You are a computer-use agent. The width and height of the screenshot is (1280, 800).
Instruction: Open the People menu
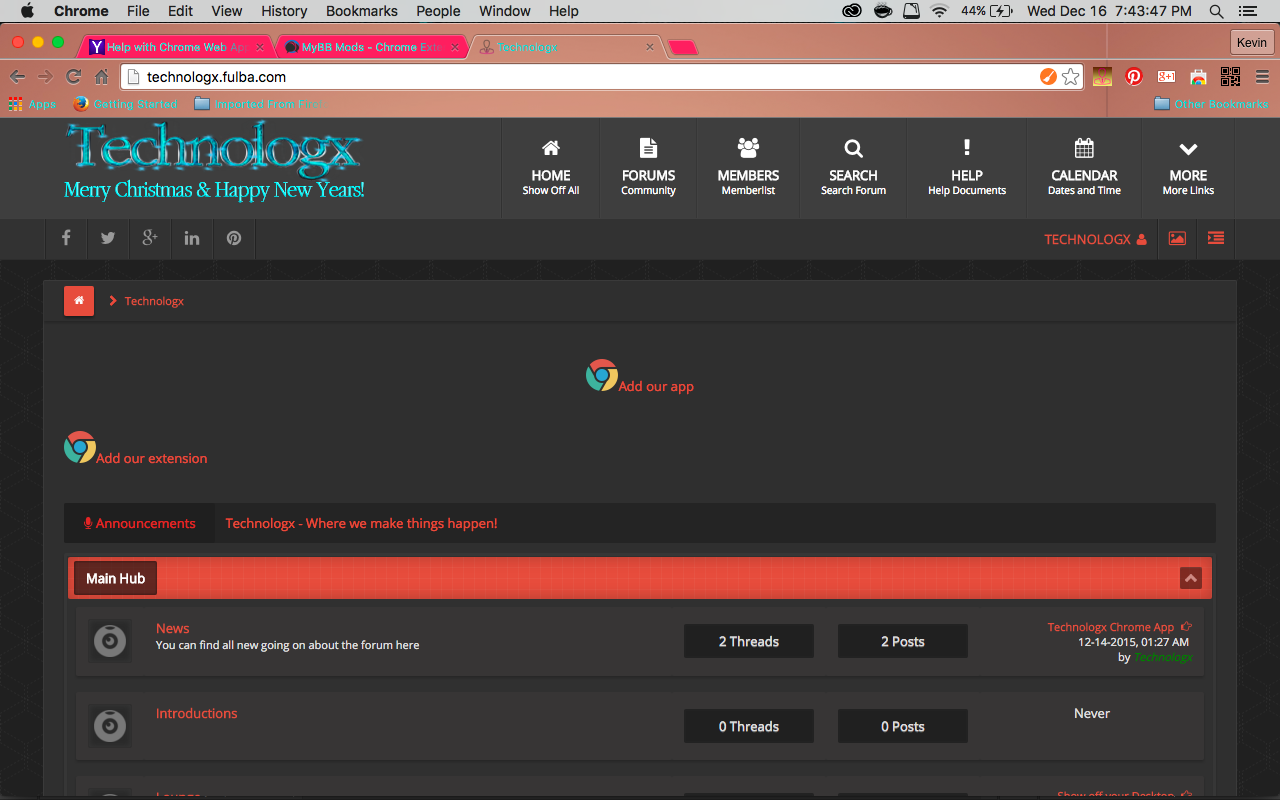click(x=438, y=11)
